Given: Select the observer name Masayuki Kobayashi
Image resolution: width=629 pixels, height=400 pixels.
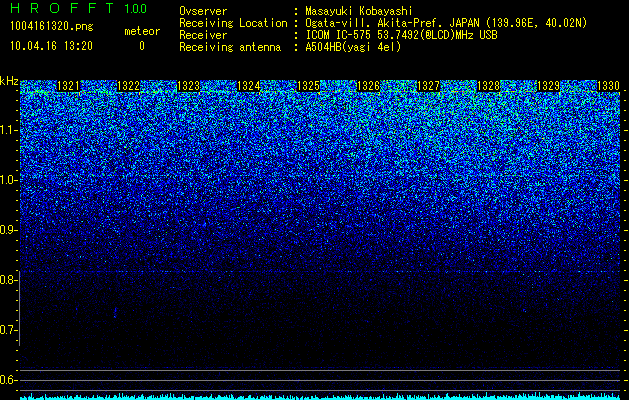Looking at the screenshot, I should (x=359, y=12).
